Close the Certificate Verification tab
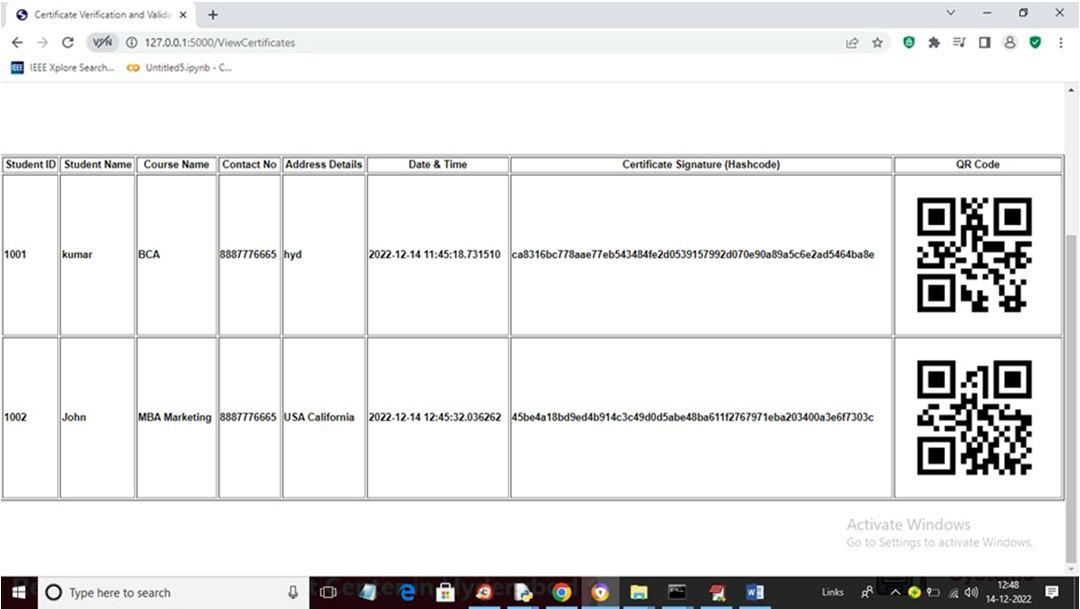 click(x=183, y=14)
